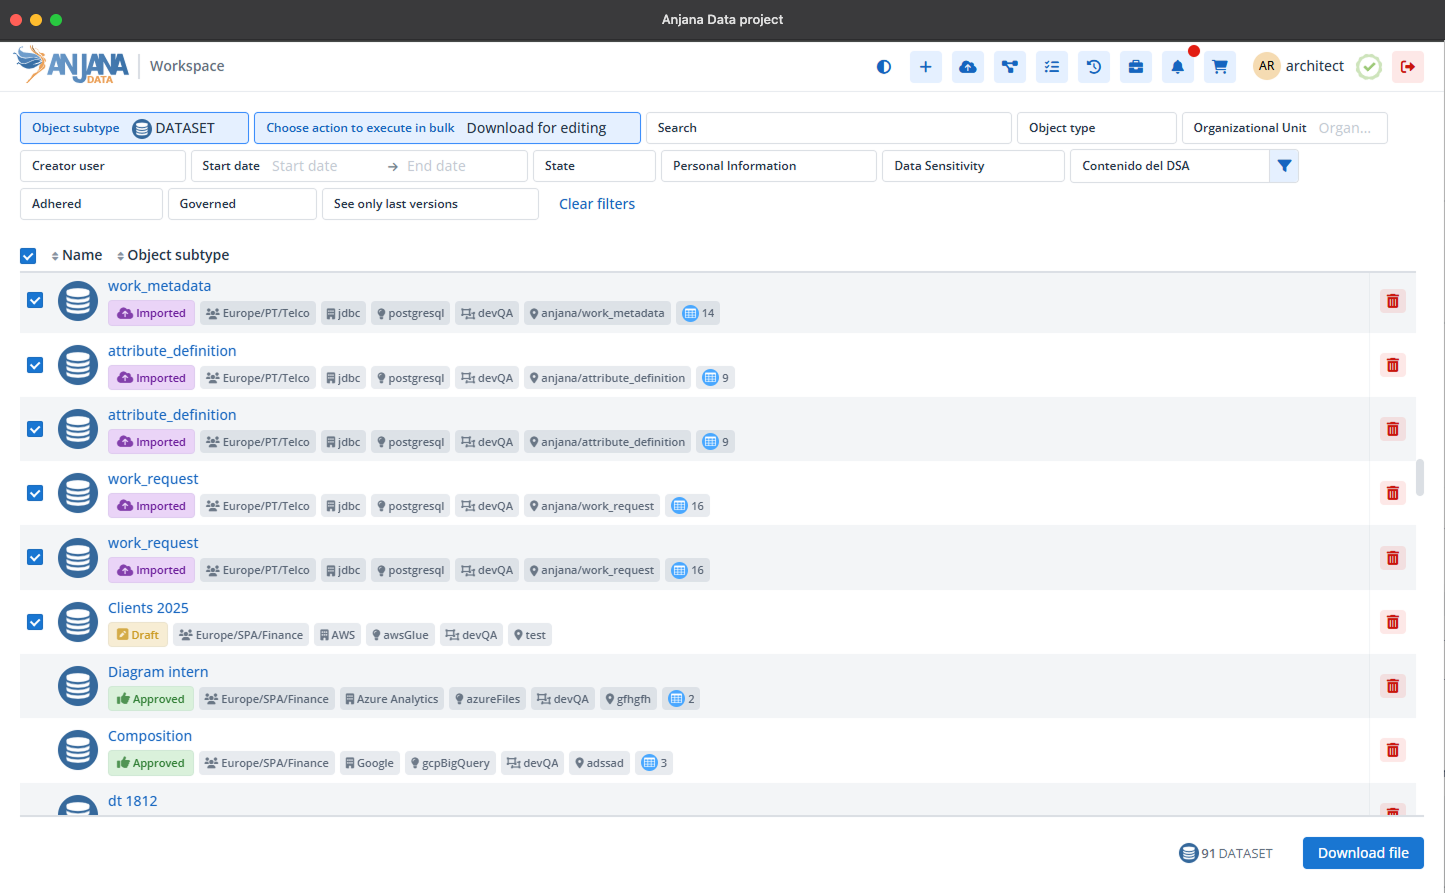Click the Anjana Data logo
The width and height of the screenshot is (1445, 893).
pyautogui.click(x=72, y=65)
